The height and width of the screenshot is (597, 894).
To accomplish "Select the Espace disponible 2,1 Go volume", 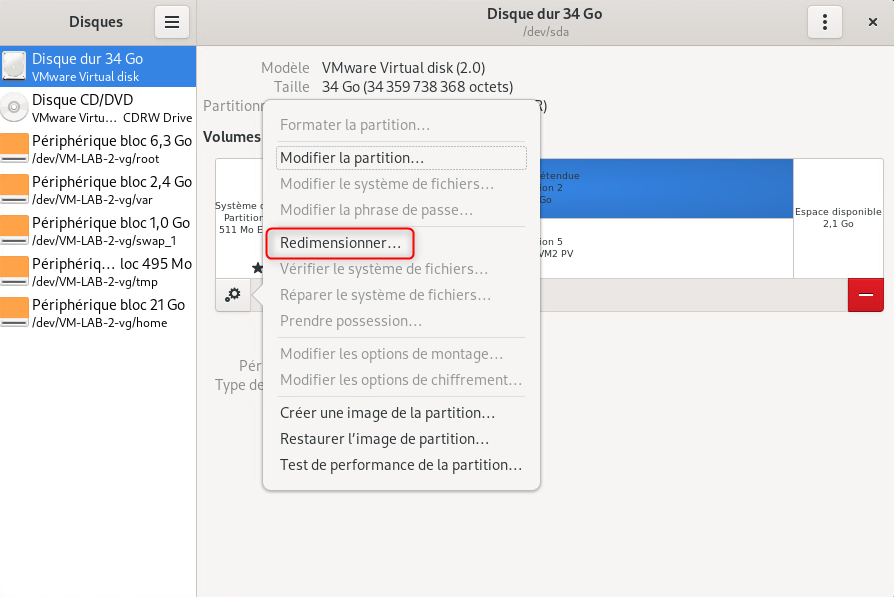I will [838, 218].
